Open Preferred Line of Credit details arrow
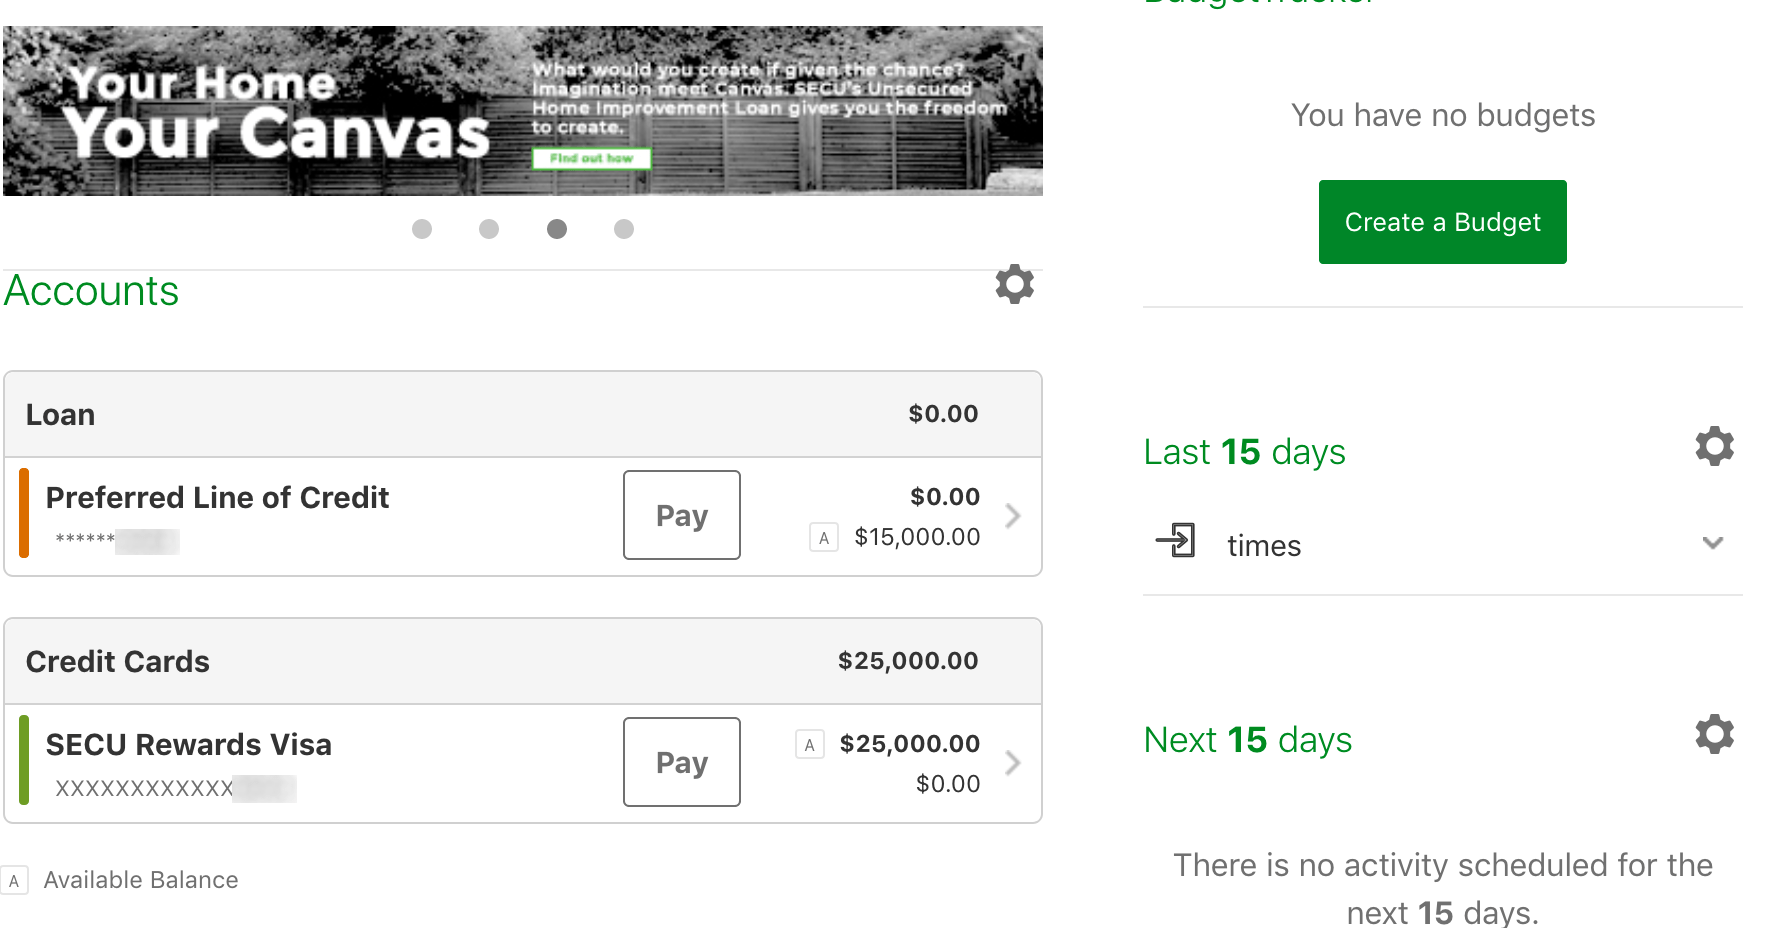This screenshot has width=1770, height=928. click(1013, 516)
